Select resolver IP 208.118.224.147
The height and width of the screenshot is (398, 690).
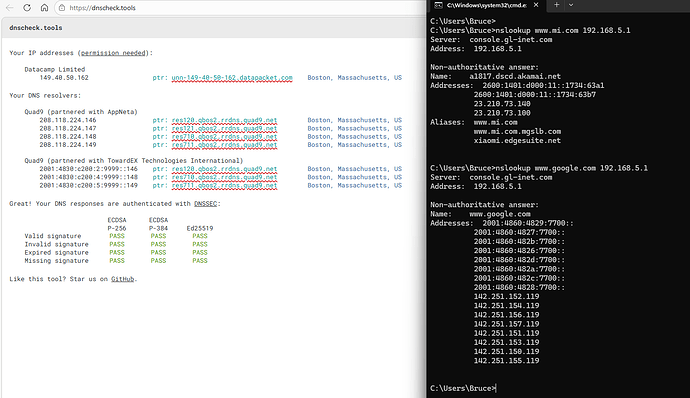tap(68, 128)
